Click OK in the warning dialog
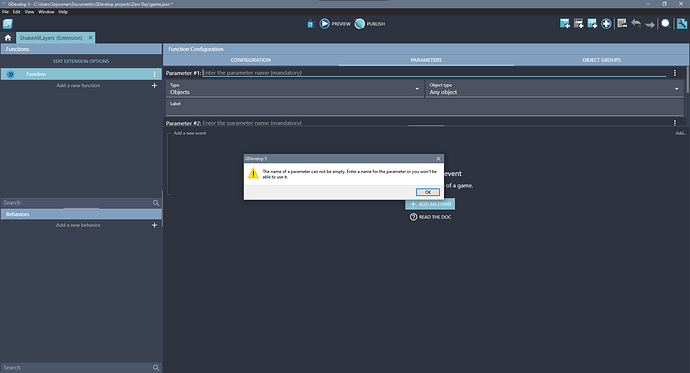Viewport: 690px width, 373px height. 428,192
